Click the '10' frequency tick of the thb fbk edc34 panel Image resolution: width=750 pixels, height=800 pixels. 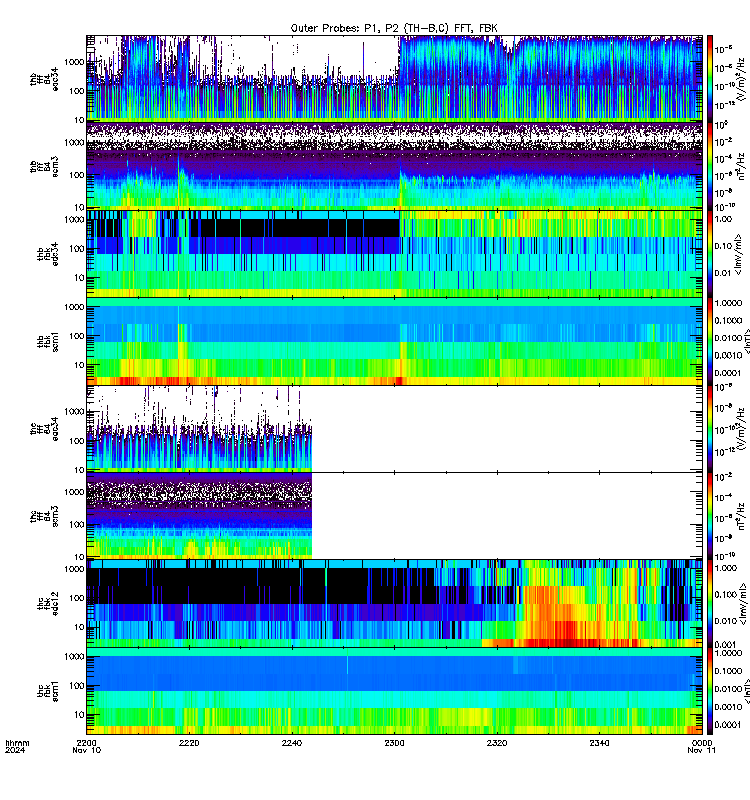coord(80,278)
